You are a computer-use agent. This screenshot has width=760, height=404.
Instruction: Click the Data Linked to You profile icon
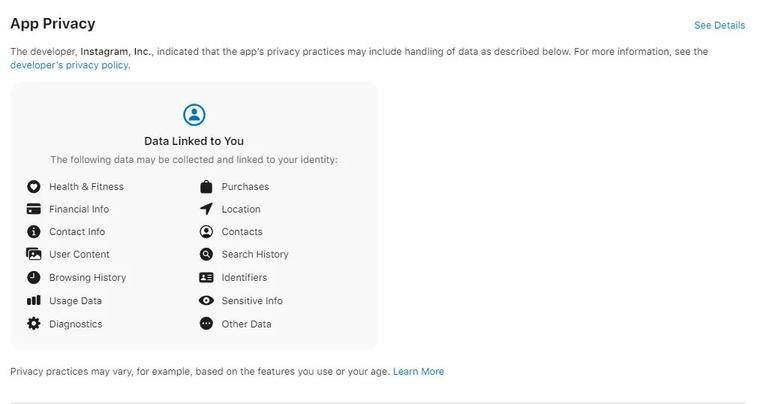[194, 115]
